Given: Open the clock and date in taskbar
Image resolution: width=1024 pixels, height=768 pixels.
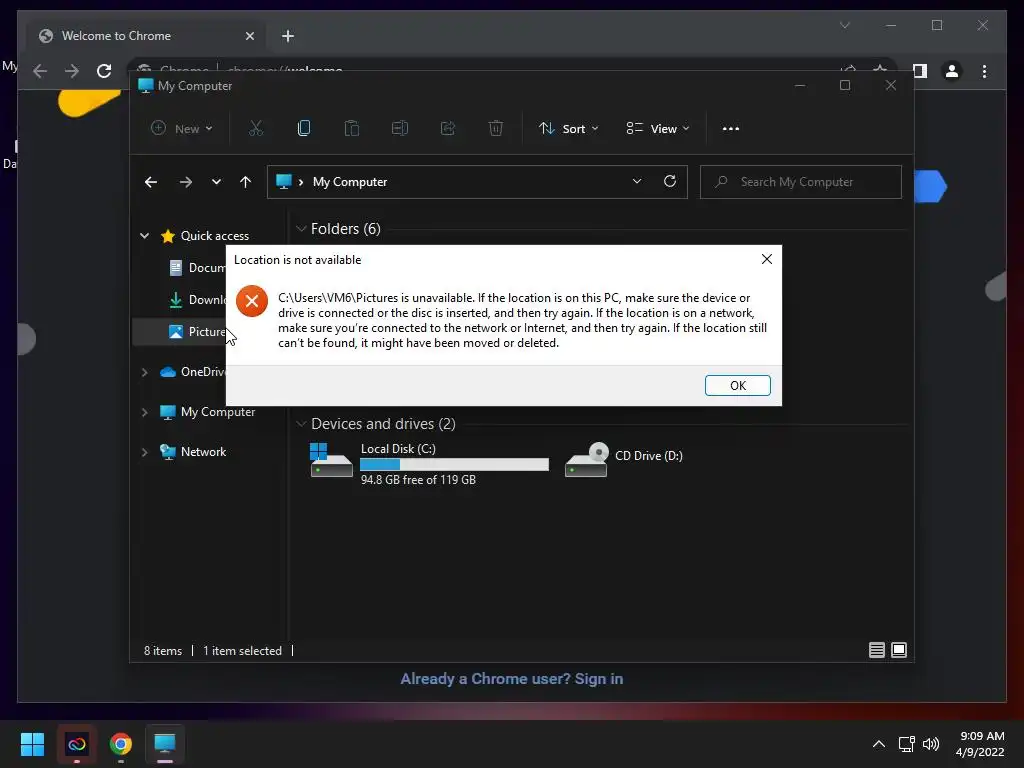Looking at the screenshot, I should pyautogui.click(x=980, y=744).
